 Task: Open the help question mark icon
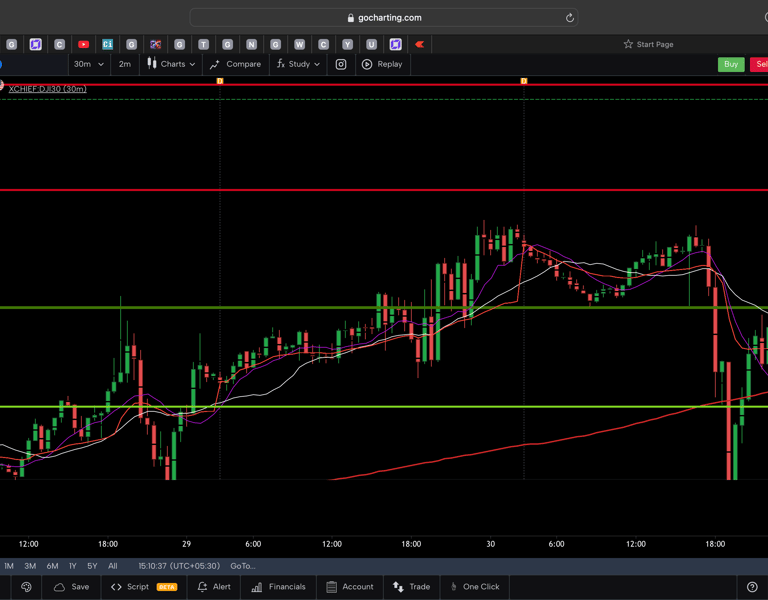point(752,587)
